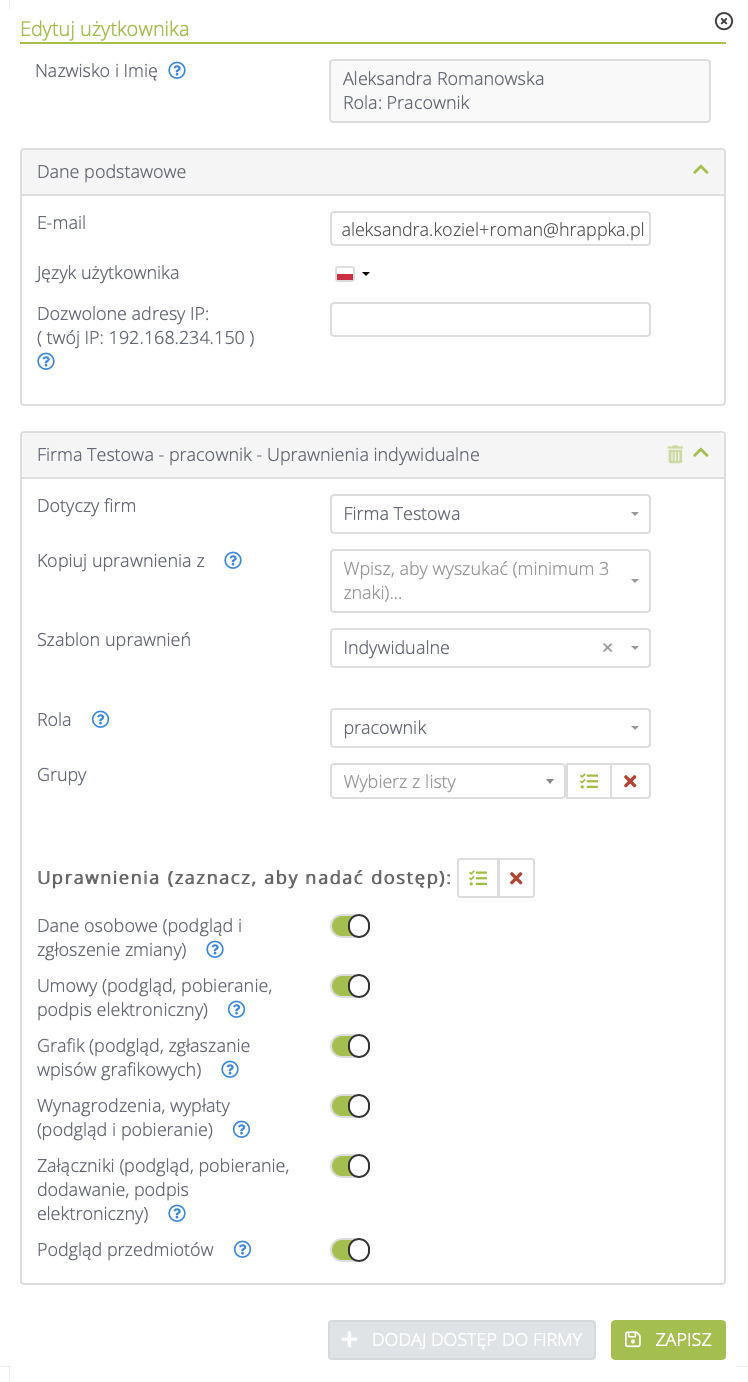748x1382 pixels.
Task: Click help icon next to Nazwisko i Imię
Action: 178,71
